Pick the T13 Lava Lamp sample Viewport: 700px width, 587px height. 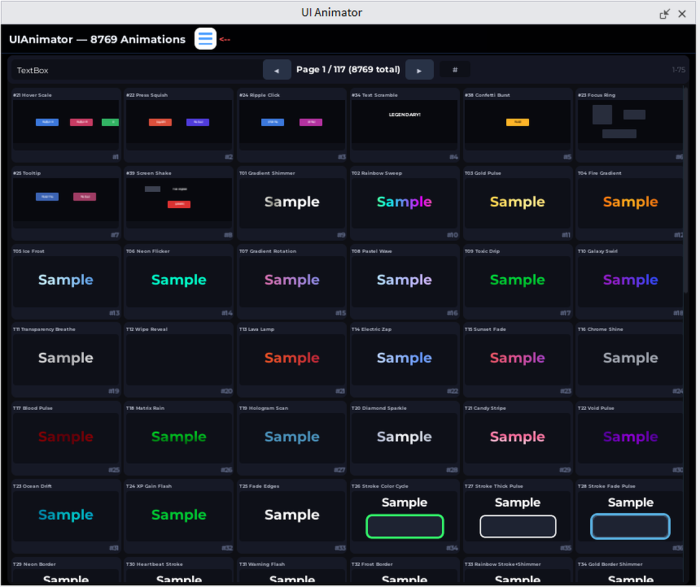click(292, 358)
